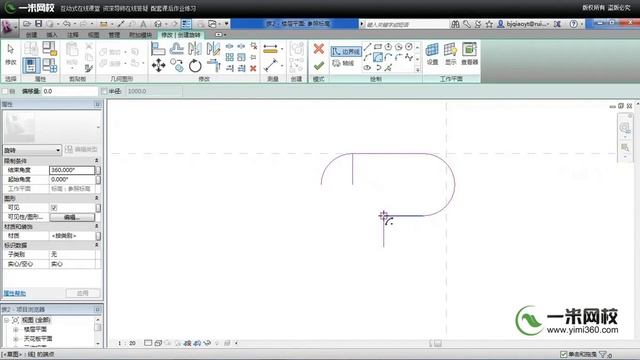Collapse the graphics section in Properties
Image resolution: width=640 pixels, height=360 pixels.
click(97, 198)
